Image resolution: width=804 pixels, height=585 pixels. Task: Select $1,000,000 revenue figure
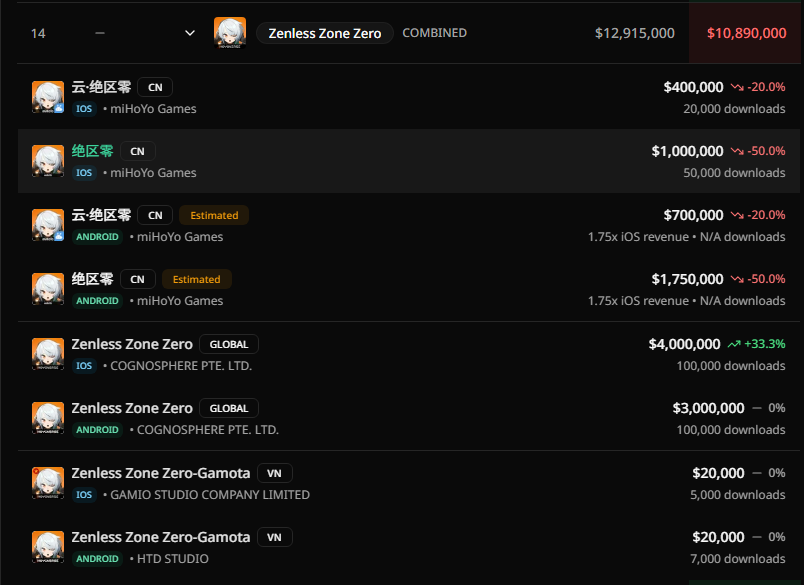[687, 151]
